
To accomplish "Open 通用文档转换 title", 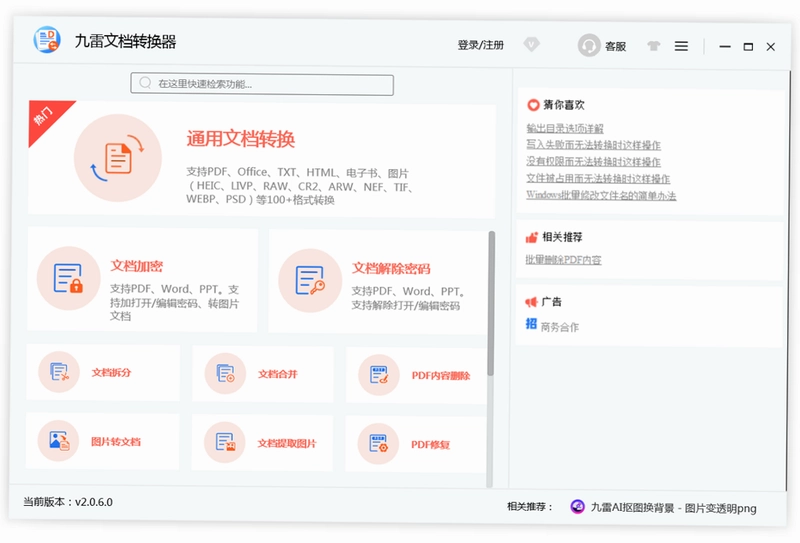I will click(x=241, y=139).
